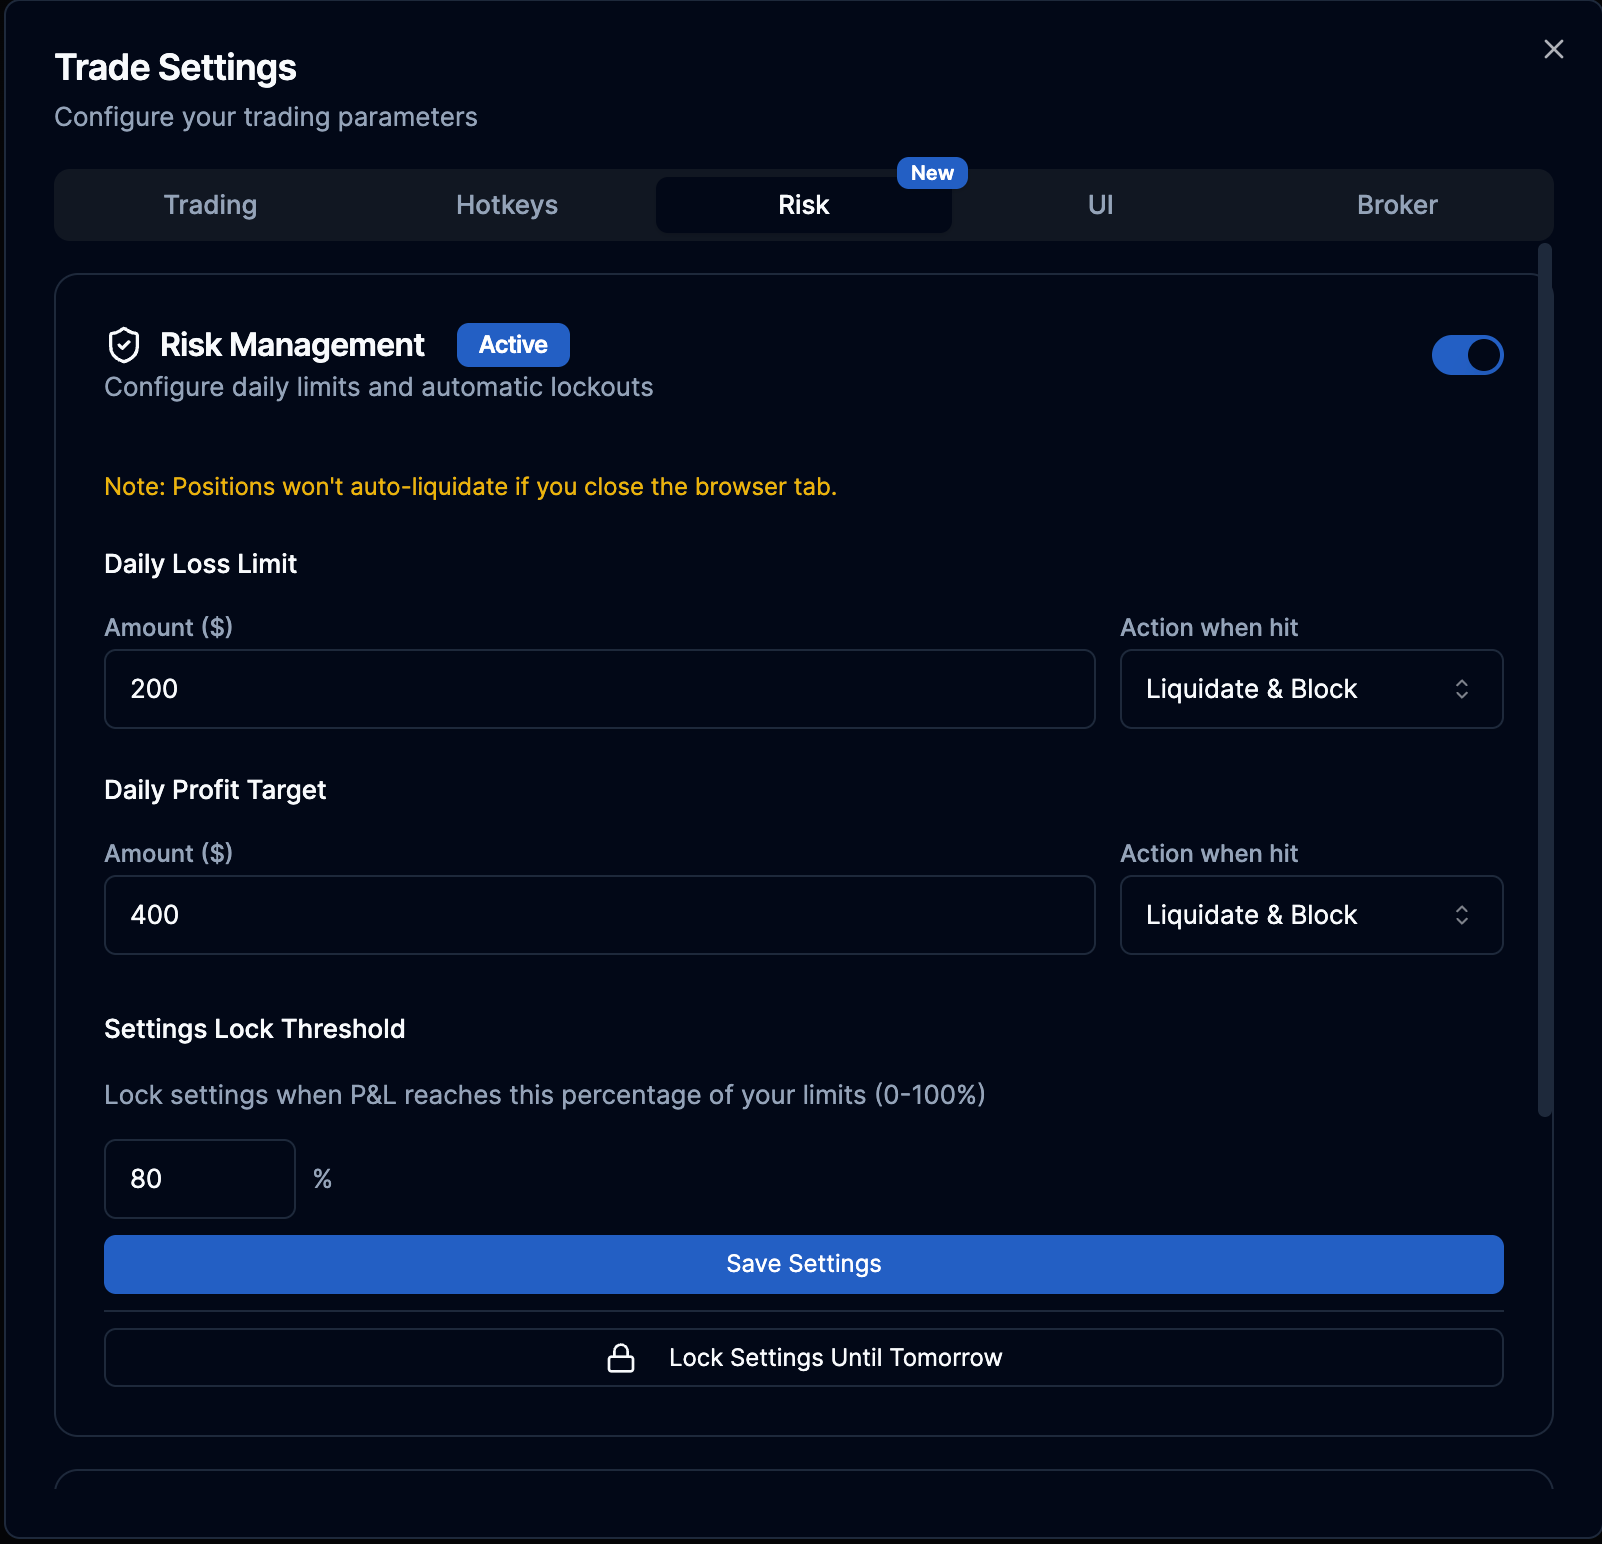Focus the Daily Loss Limit amount field
Screen dimensions: 1602x1544
click(599, 689)
